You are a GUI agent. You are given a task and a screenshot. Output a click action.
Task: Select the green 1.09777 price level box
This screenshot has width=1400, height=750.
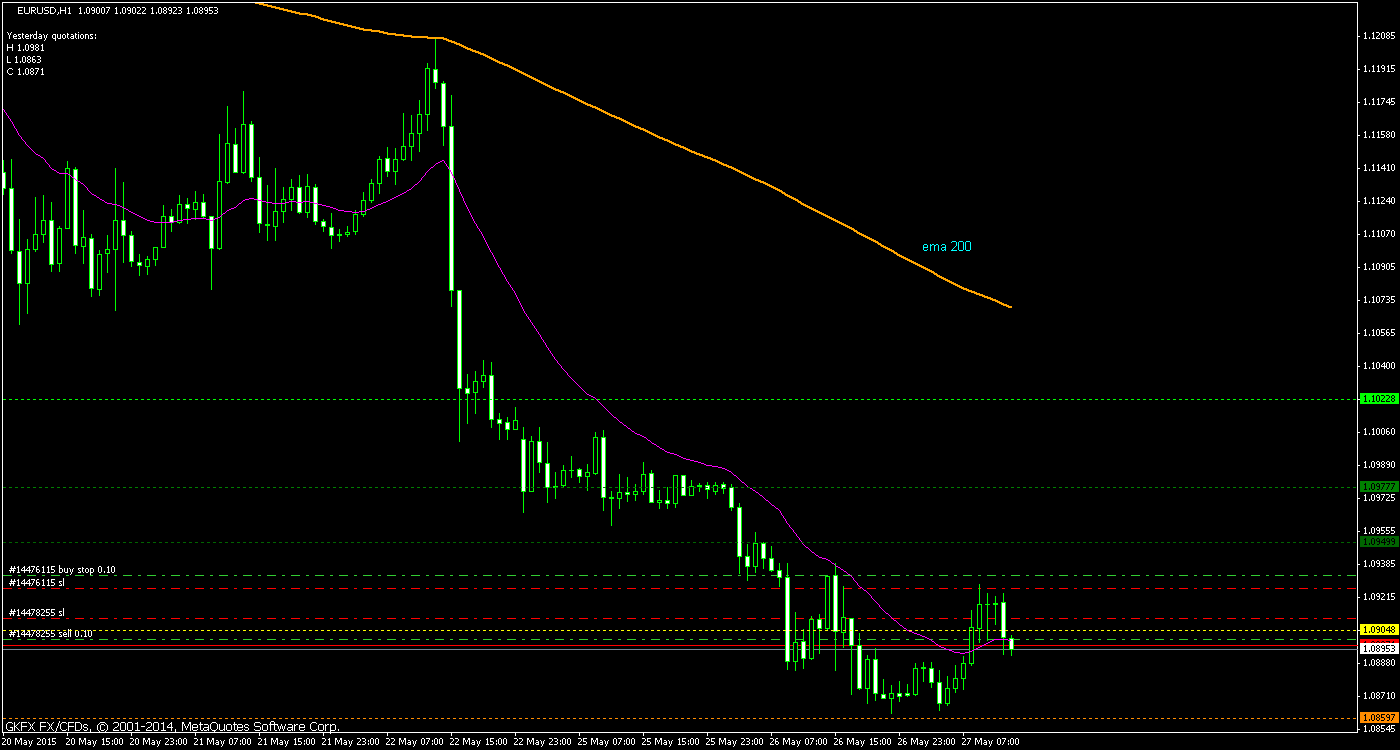click(1379, 487)
